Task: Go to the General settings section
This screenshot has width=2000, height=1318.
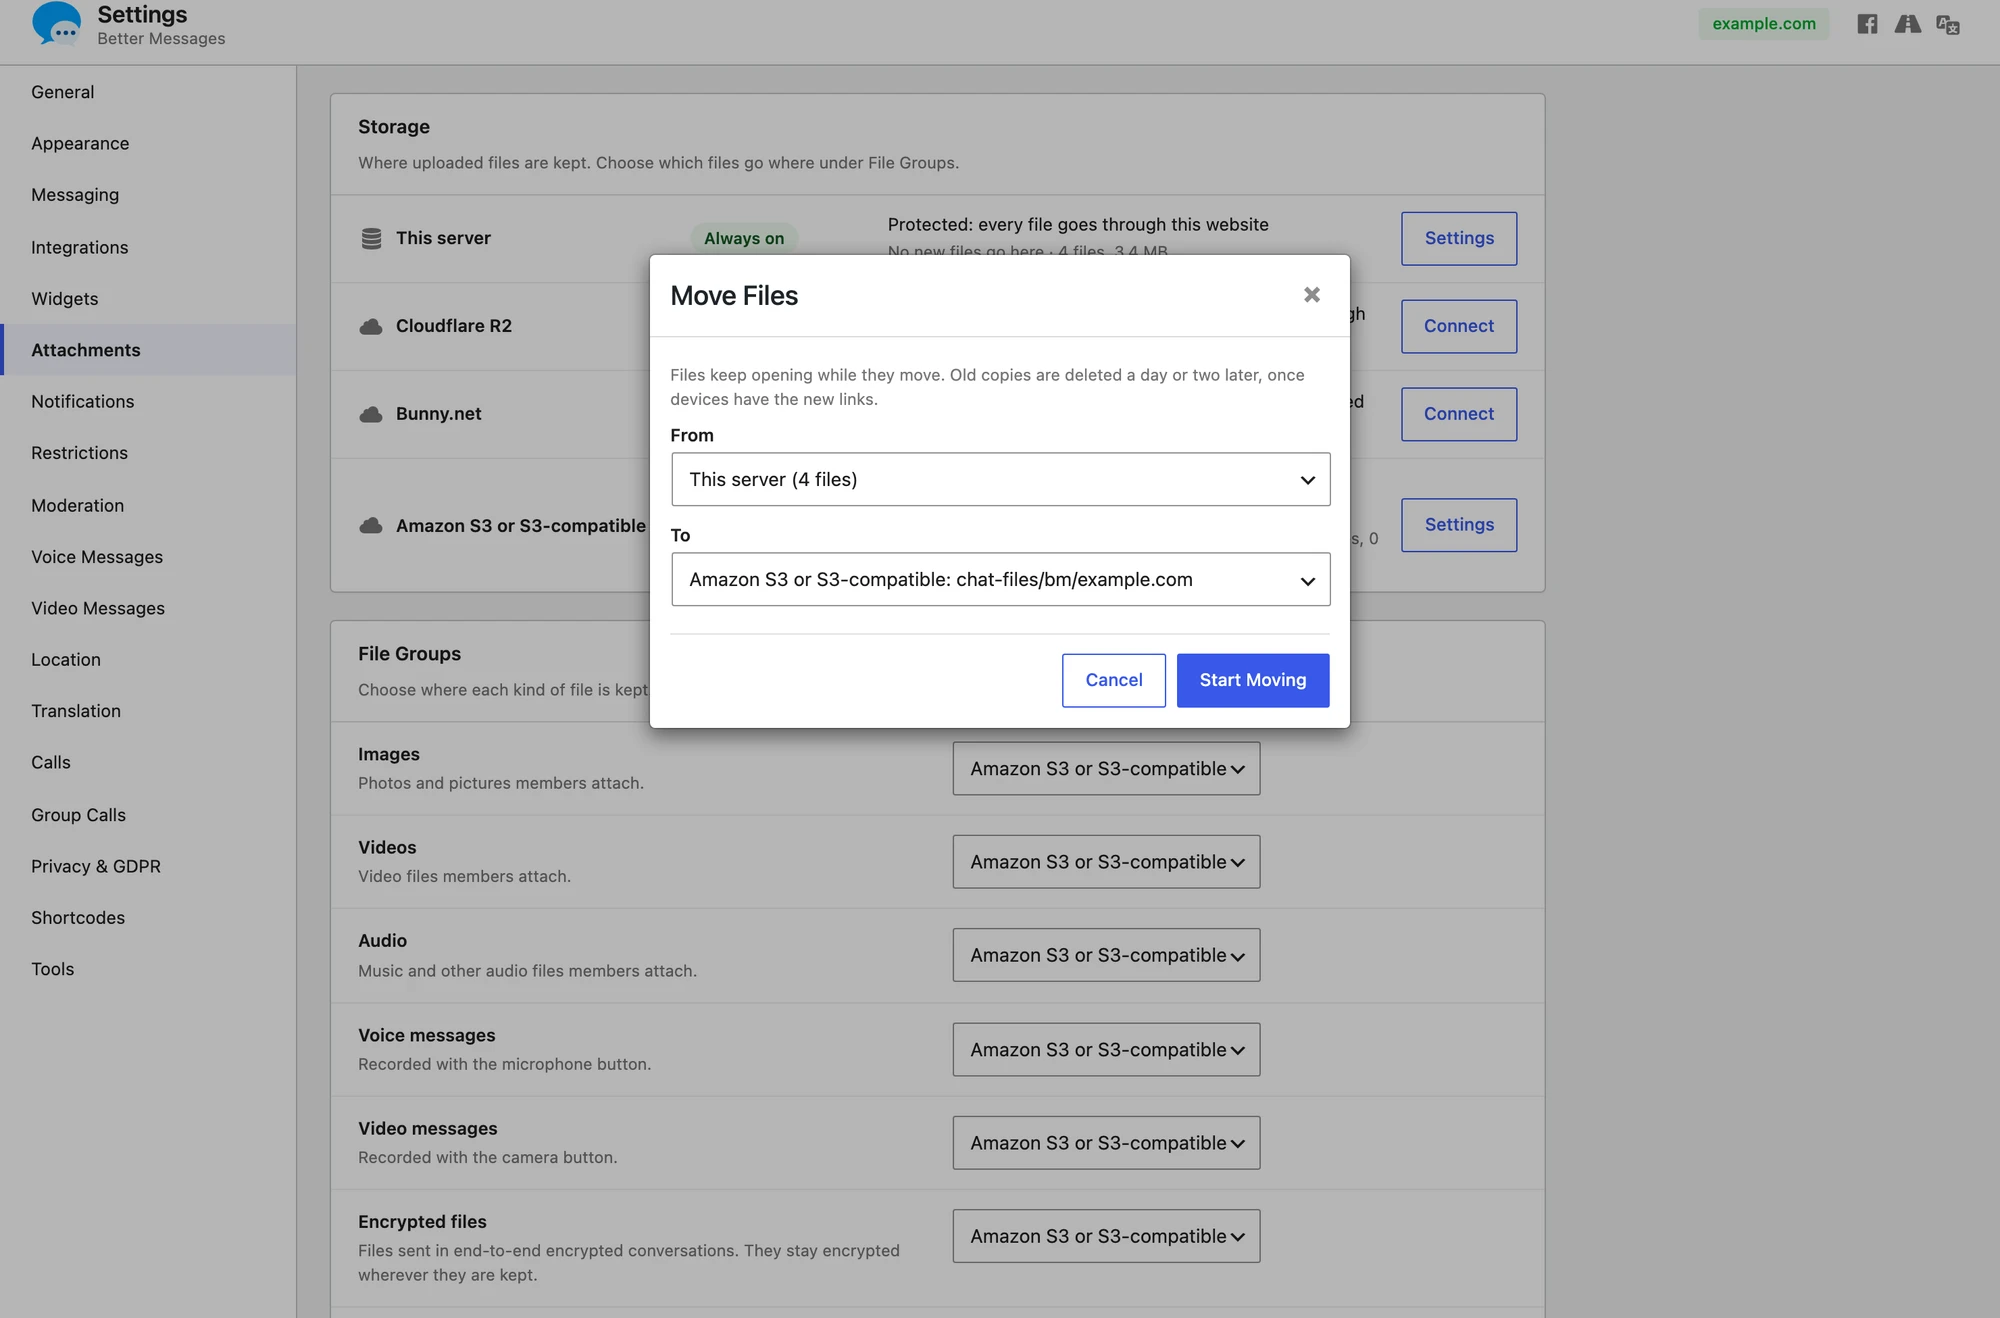Action: coord(148,92)
